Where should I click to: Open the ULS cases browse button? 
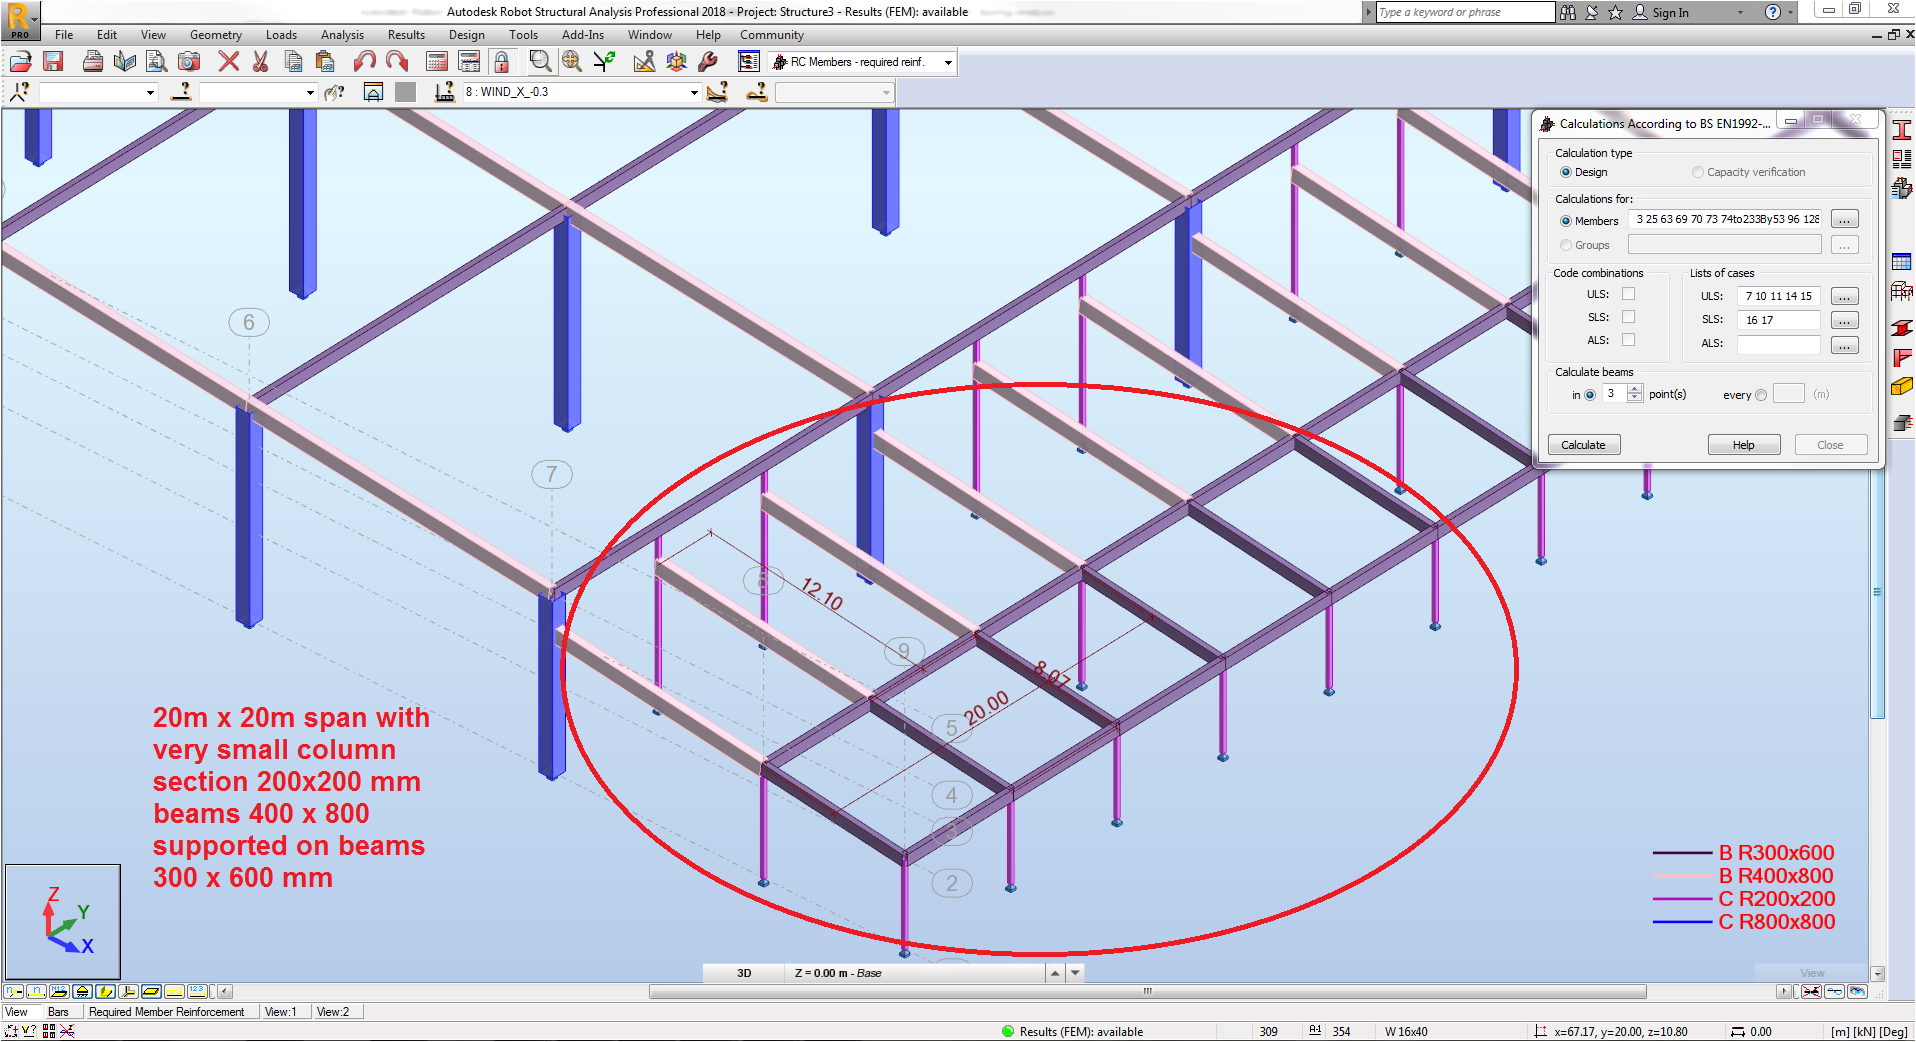pyautogui.click(x=1845, y=296)
